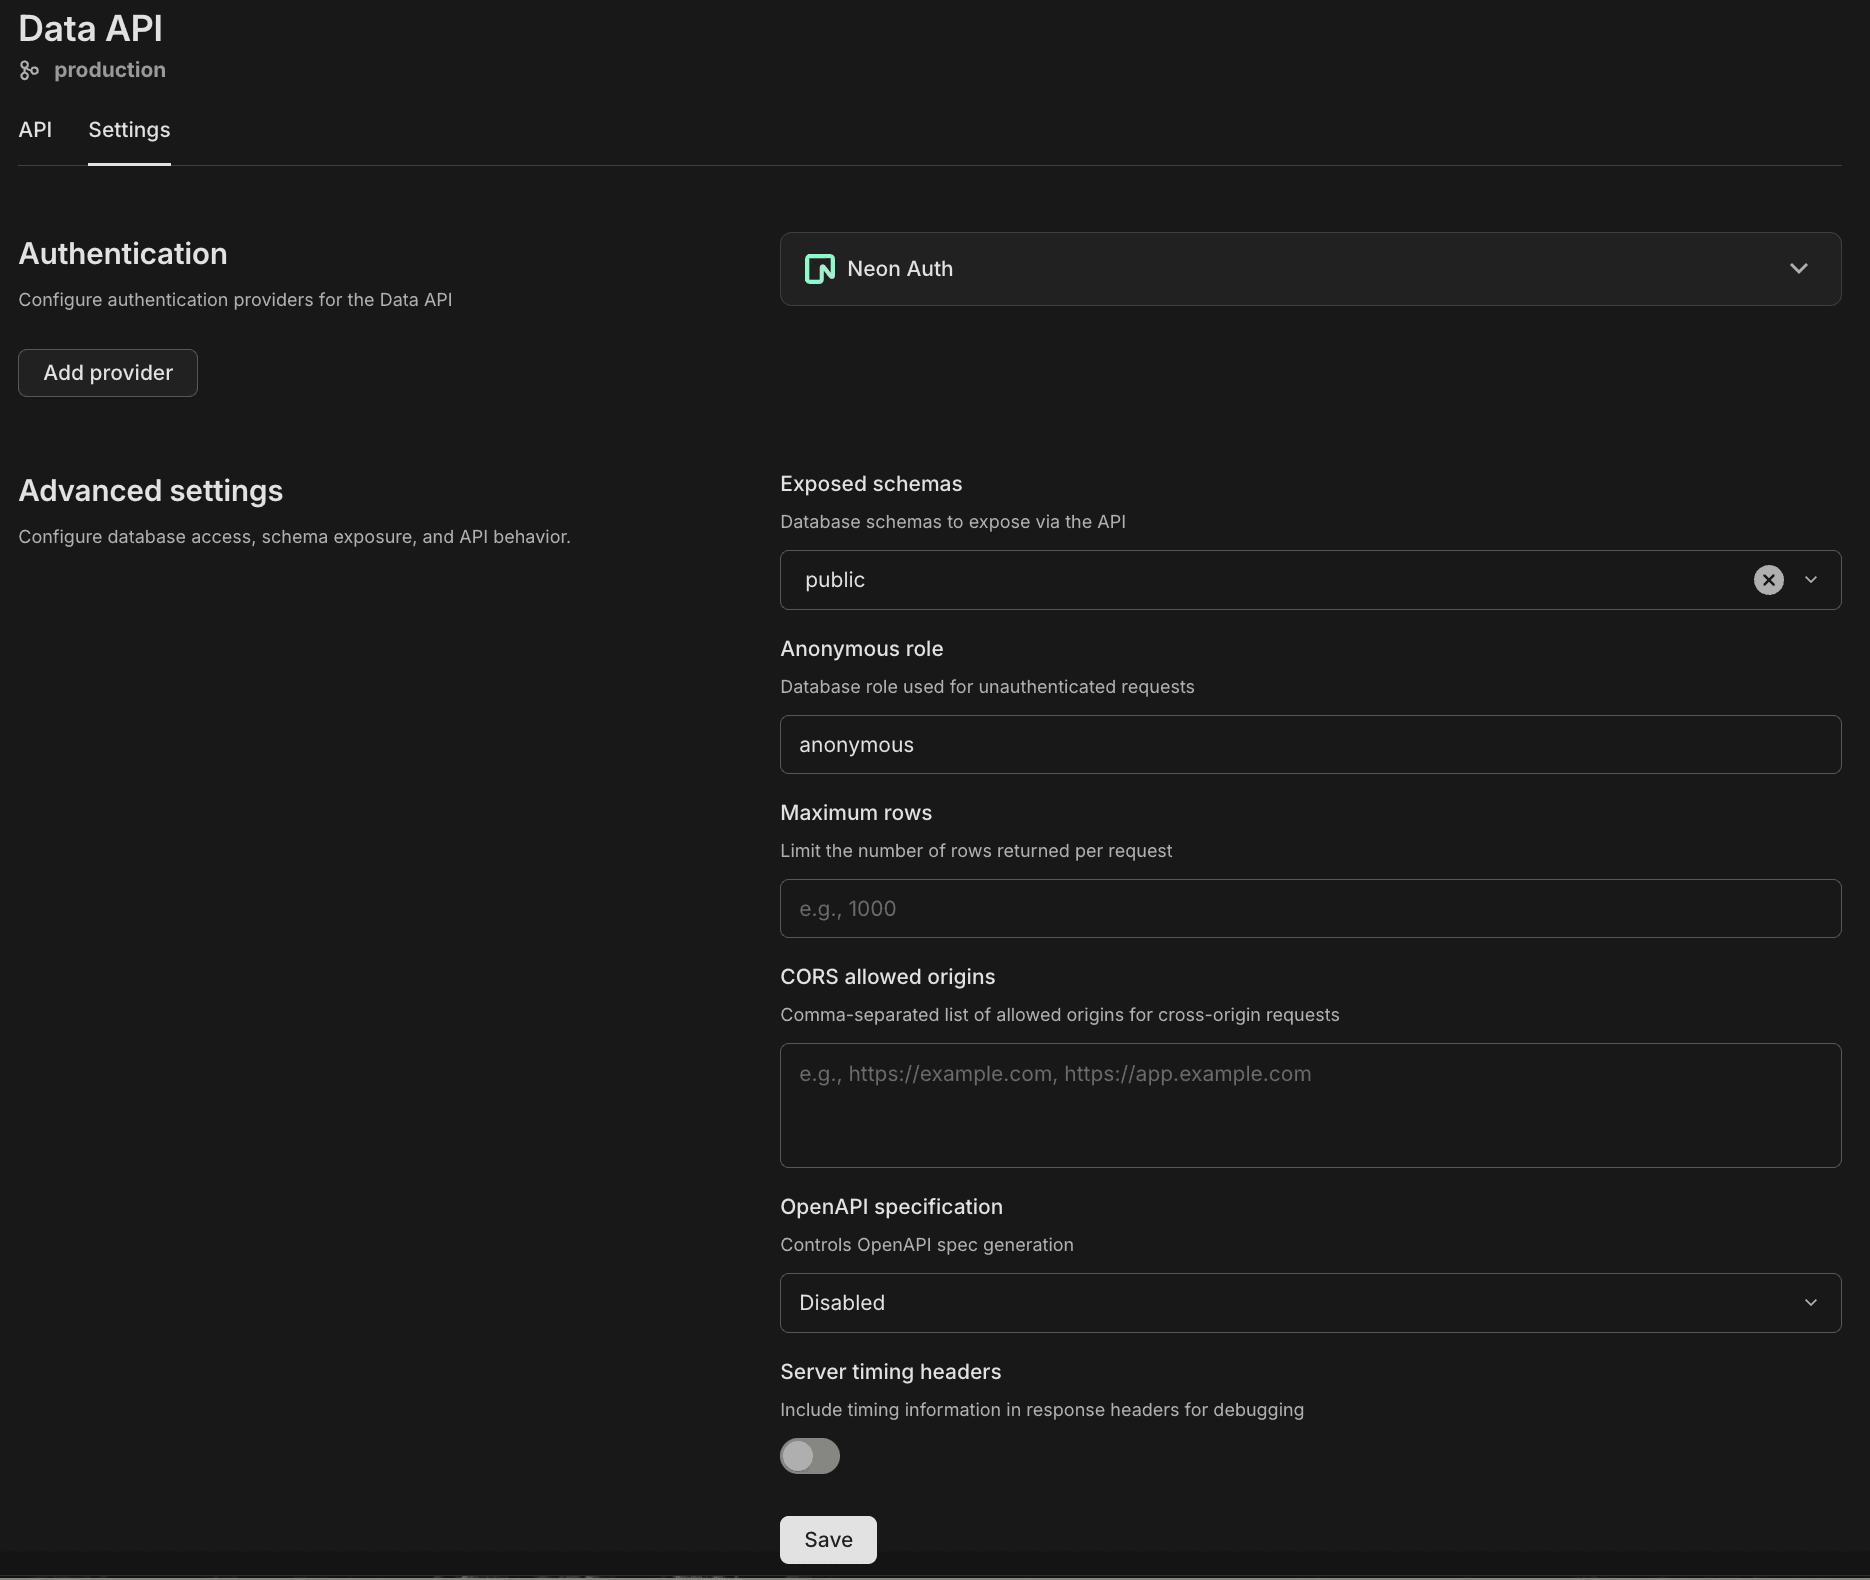This screenshot has height=1580, width=1870.
Task: Enable the Server timing headers toggle
Action: tap(810, 1456)
